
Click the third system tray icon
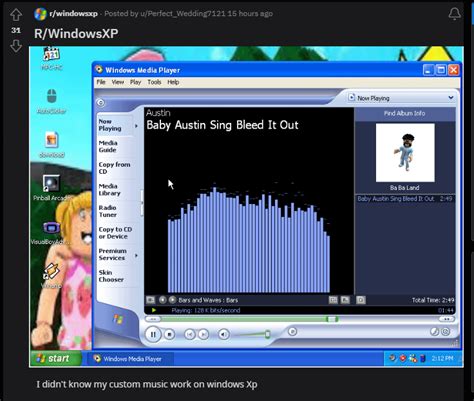(413, 358)
